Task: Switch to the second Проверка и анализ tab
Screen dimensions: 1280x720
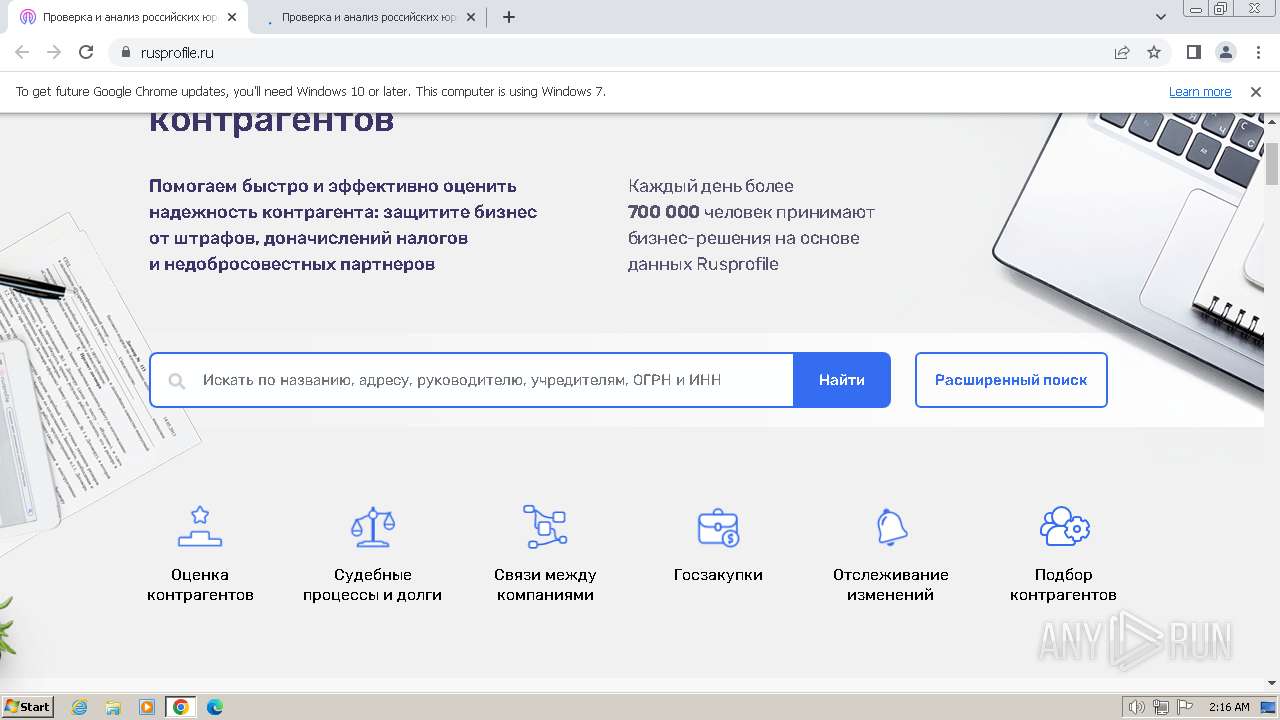Action: tap(367, 17)
